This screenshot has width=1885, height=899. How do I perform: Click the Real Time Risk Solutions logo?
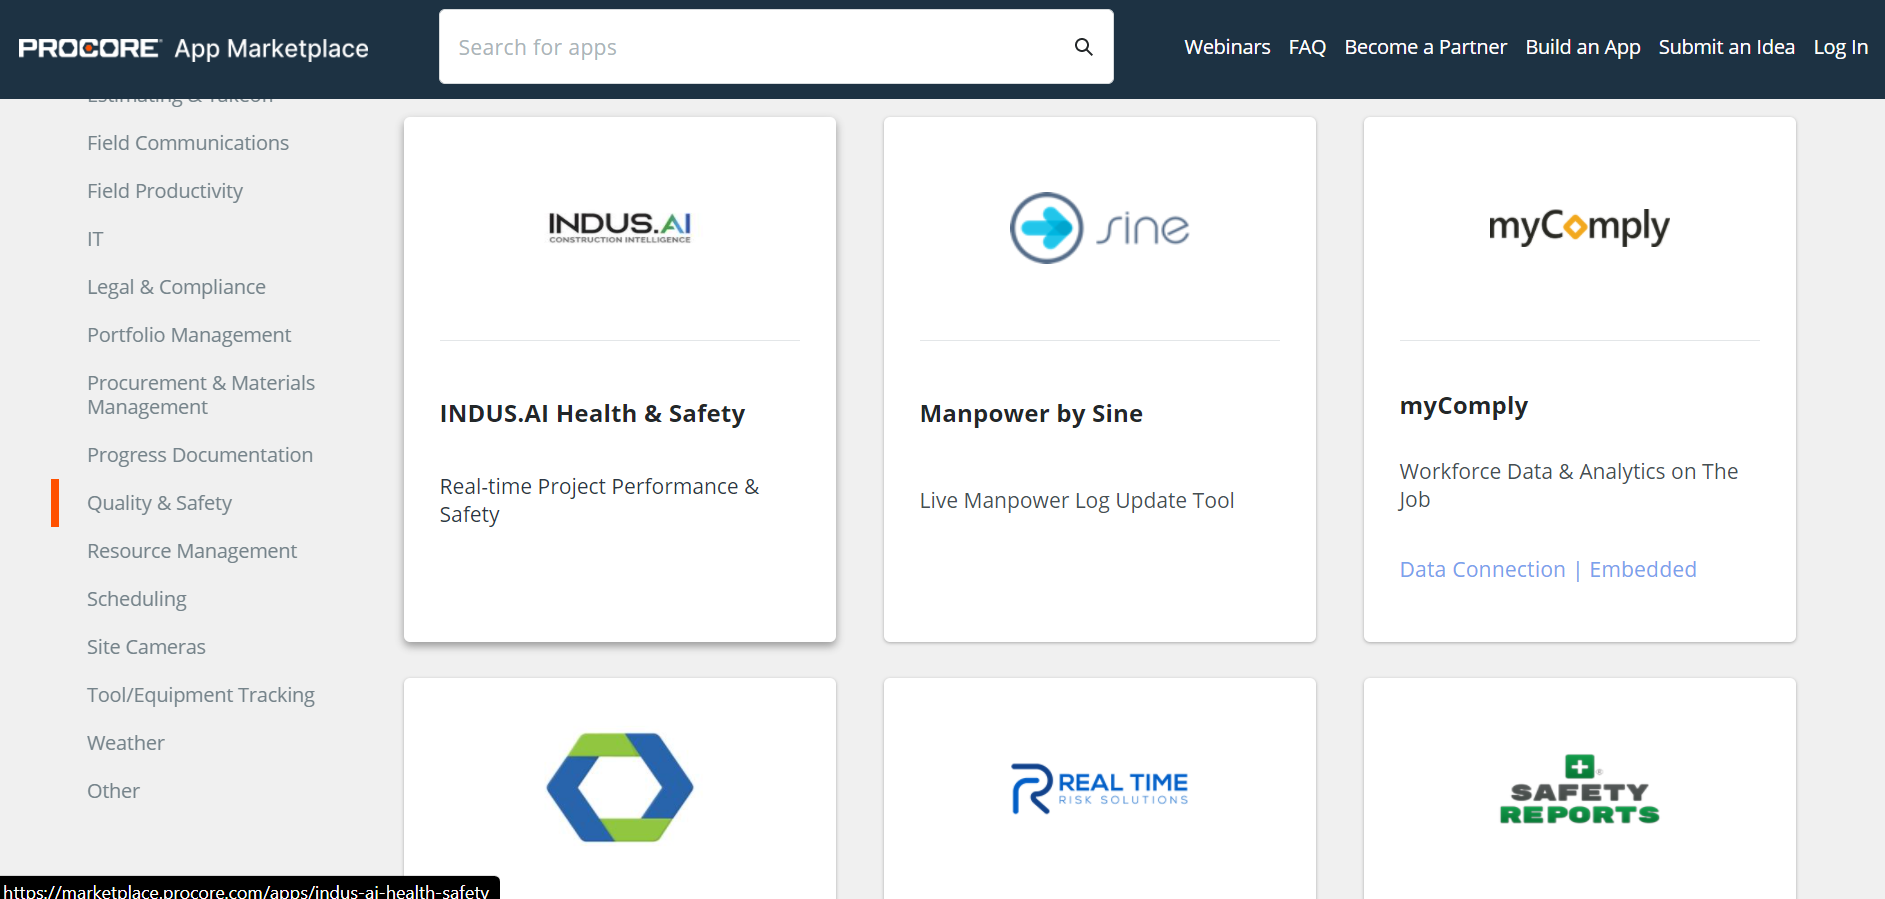click(x=1099, y=788)
